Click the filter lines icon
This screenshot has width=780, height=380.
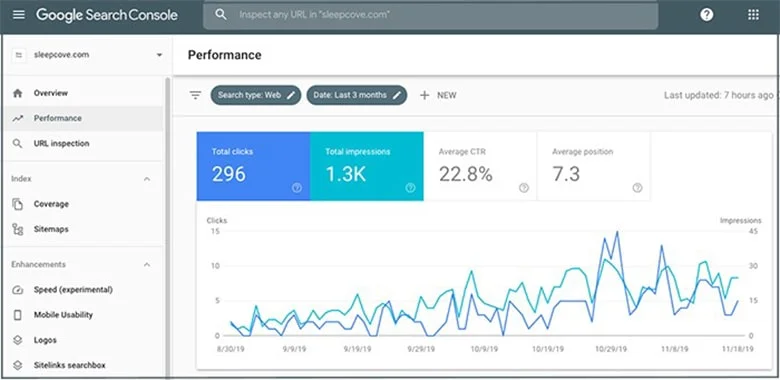coord(195,95)
